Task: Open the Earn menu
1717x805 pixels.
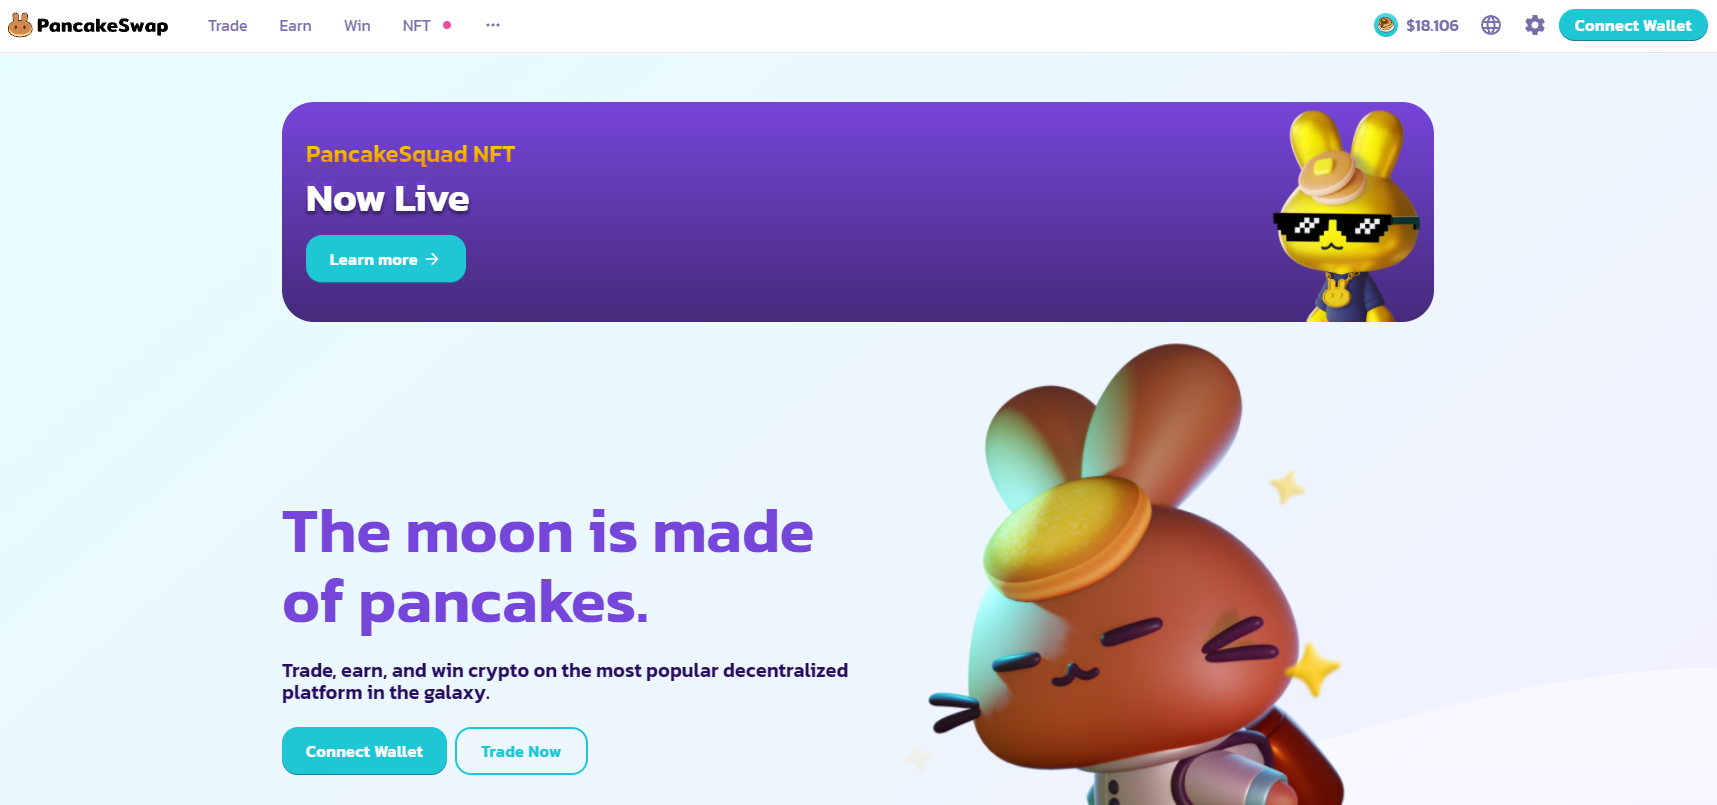Action: 295,26
